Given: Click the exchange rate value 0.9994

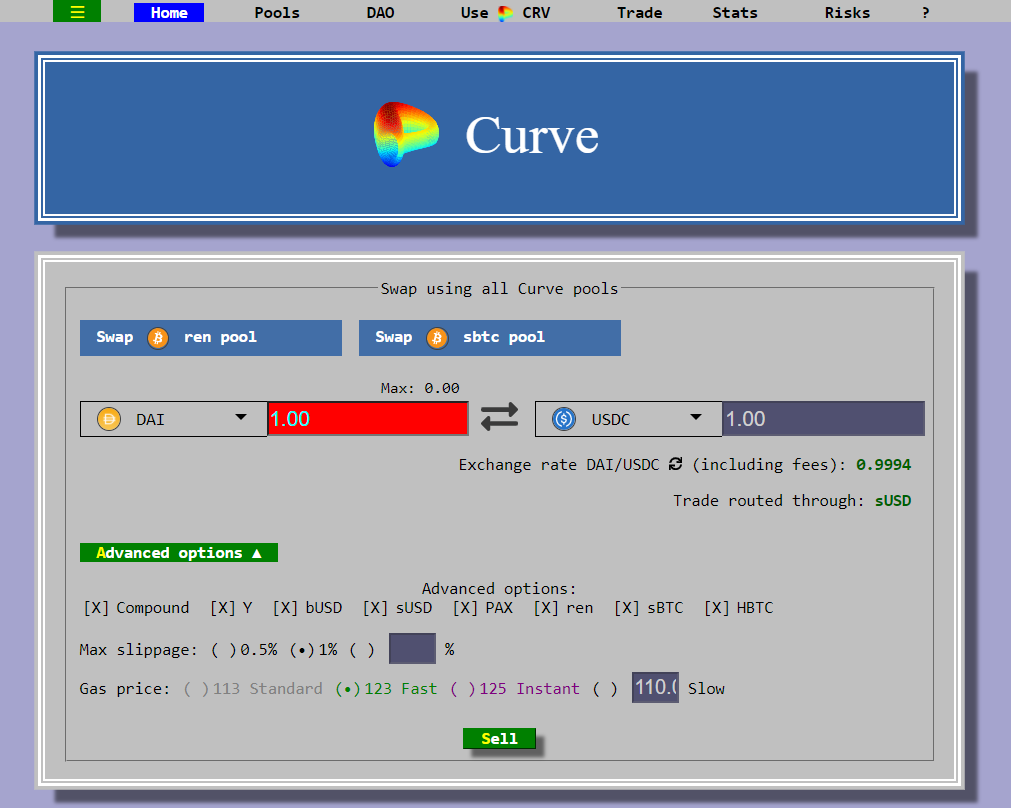Looking at the screenshot, I should pyautogui.click(x=883, y=464).
